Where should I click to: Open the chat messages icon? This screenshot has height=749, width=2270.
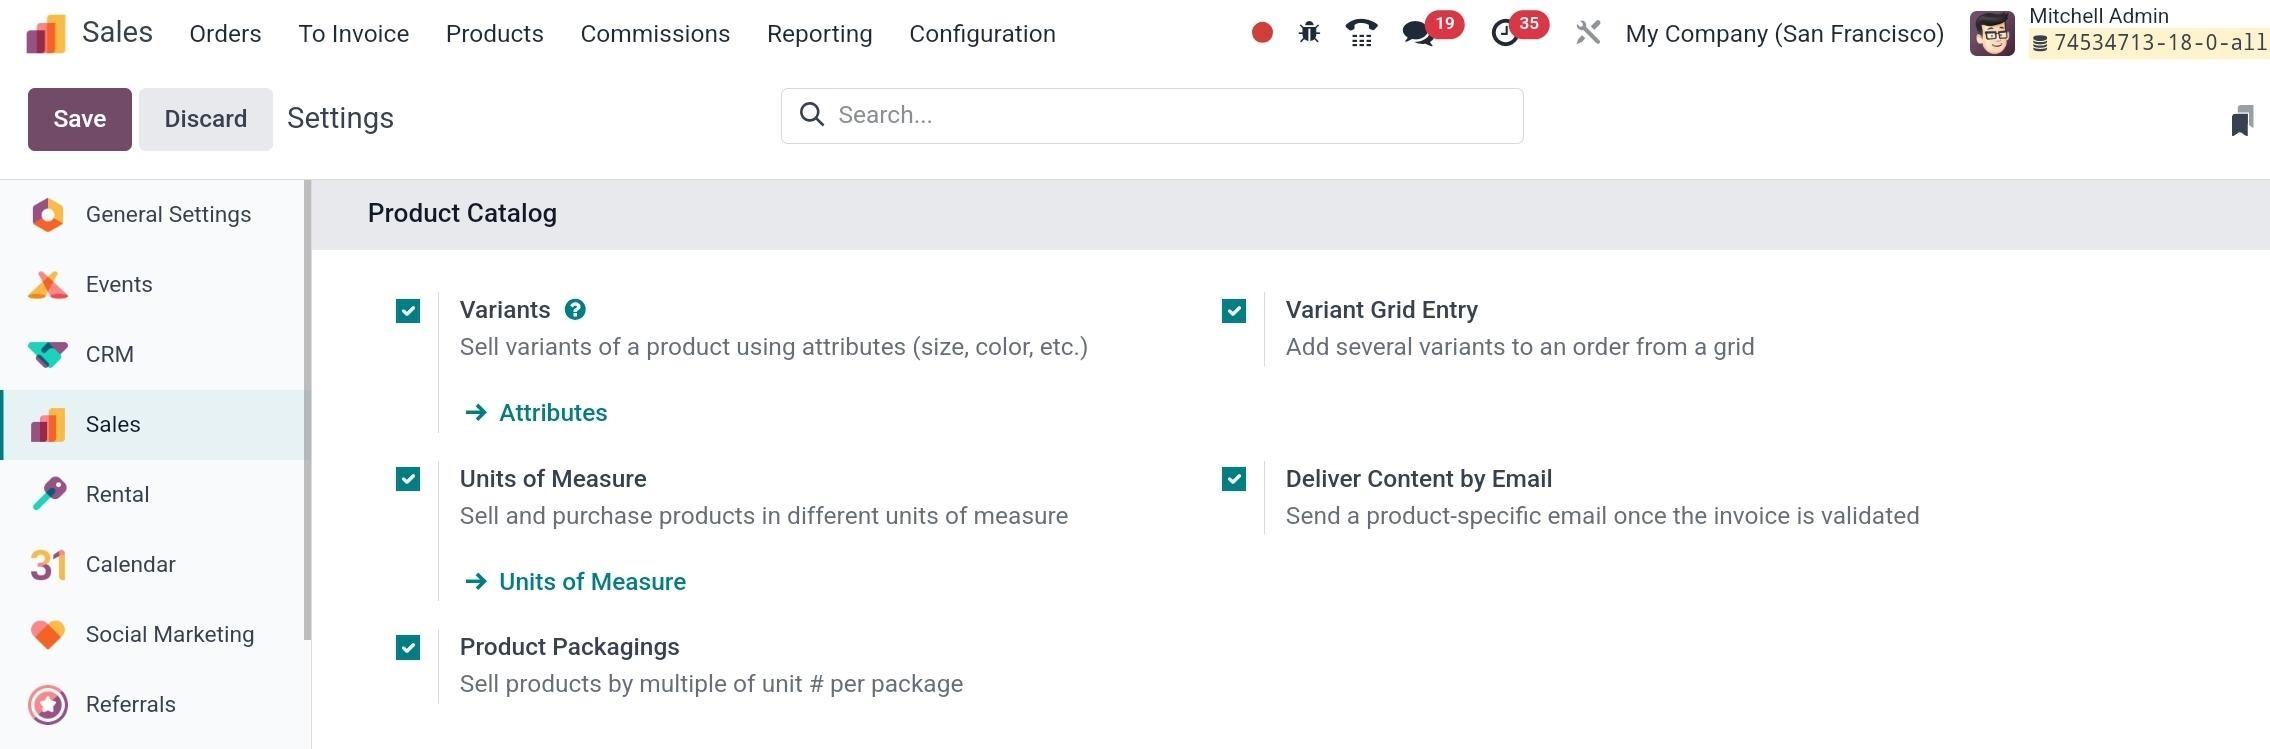[x=1417, y=34]
